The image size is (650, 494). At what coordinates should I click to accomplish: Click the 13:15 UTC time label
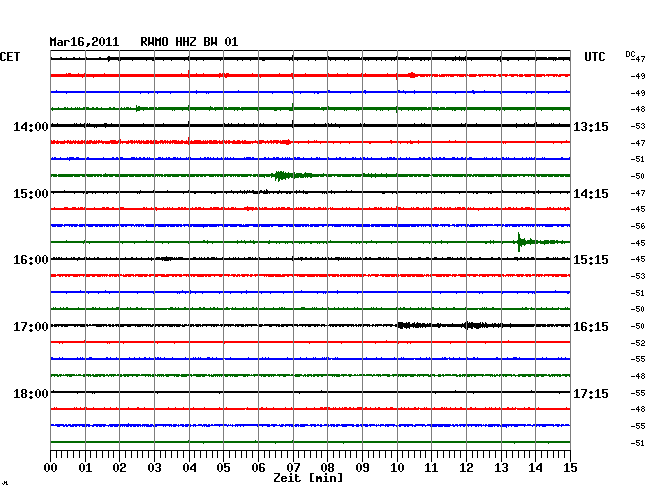coord(591,126)
